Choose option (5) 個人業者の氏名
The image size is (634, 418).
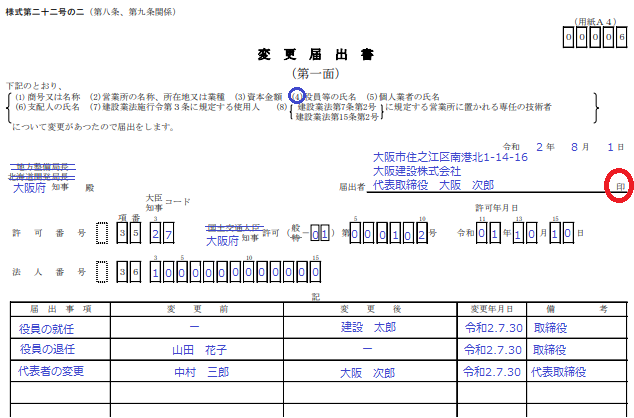pos(403,97)
